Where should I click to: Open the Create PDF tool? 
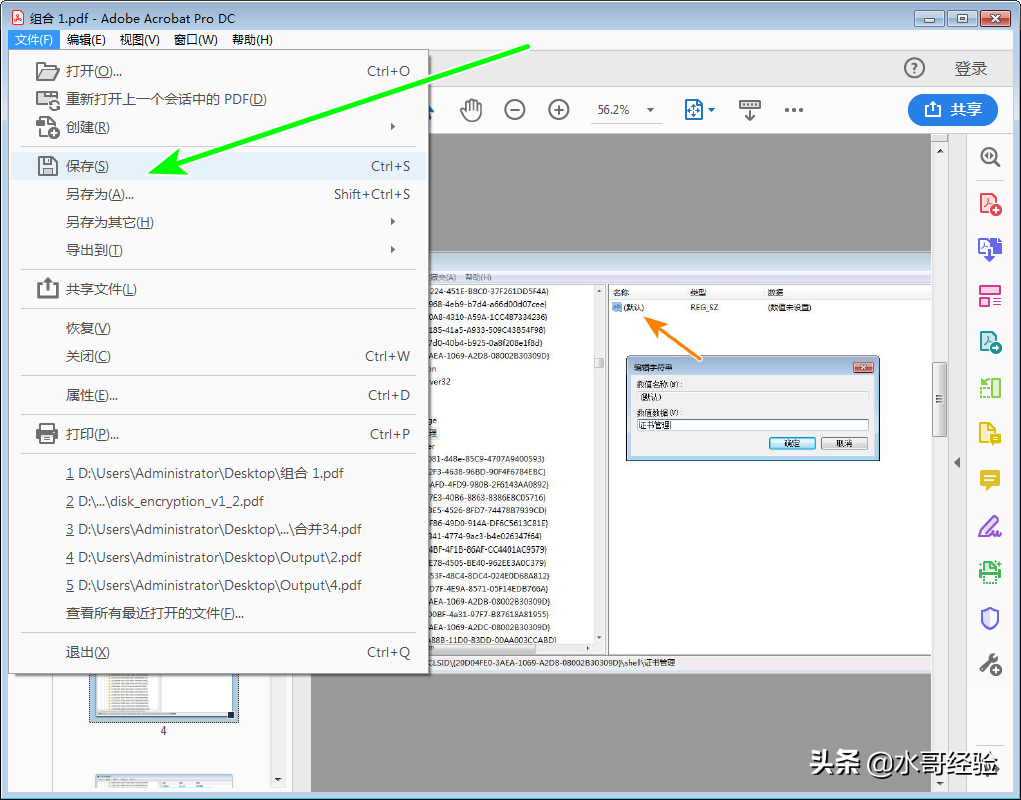click(990, 204)
